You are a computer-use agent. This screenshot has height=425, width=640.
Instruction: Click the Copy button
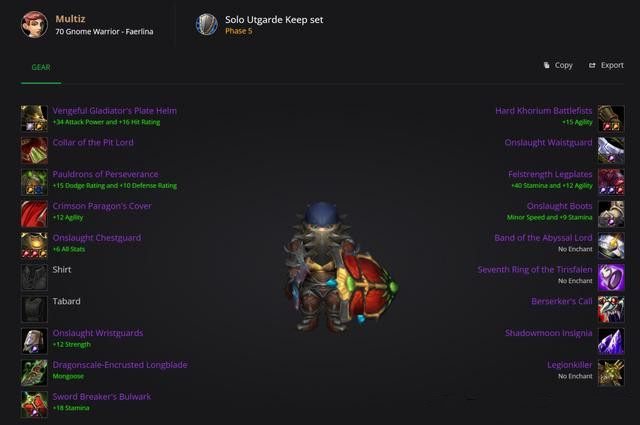click(x=558, y=65)
